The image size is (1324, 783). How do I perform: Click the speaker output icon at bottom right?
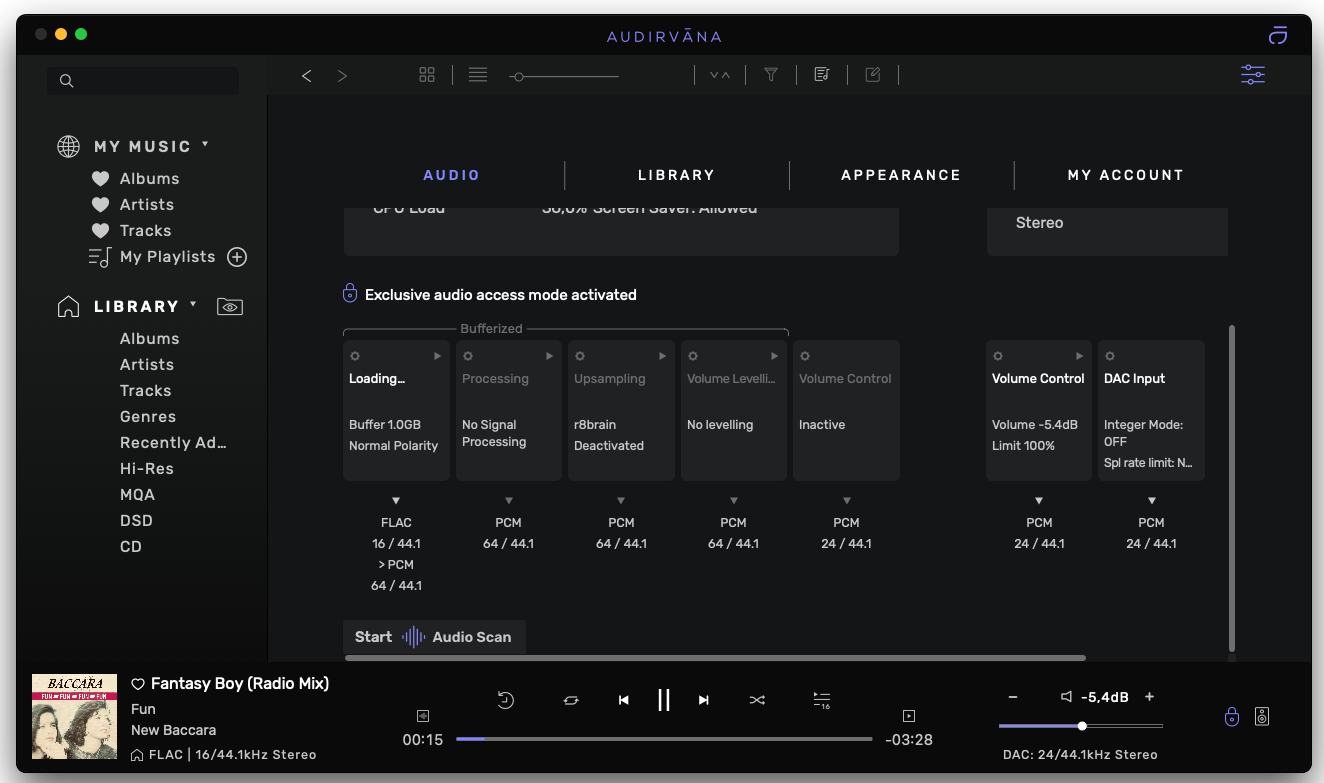pyautogui.click(x=1262, y=716)
